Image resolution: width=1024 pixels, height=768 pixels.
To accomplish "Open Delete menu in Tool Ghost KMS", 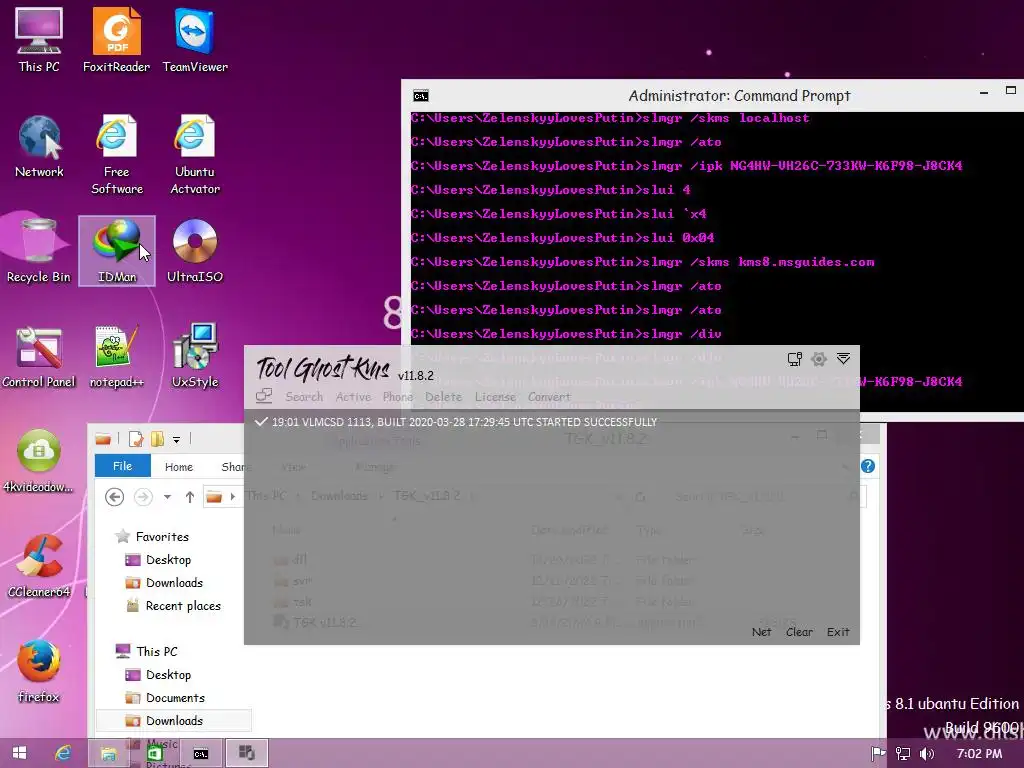I will coord(443,396).
